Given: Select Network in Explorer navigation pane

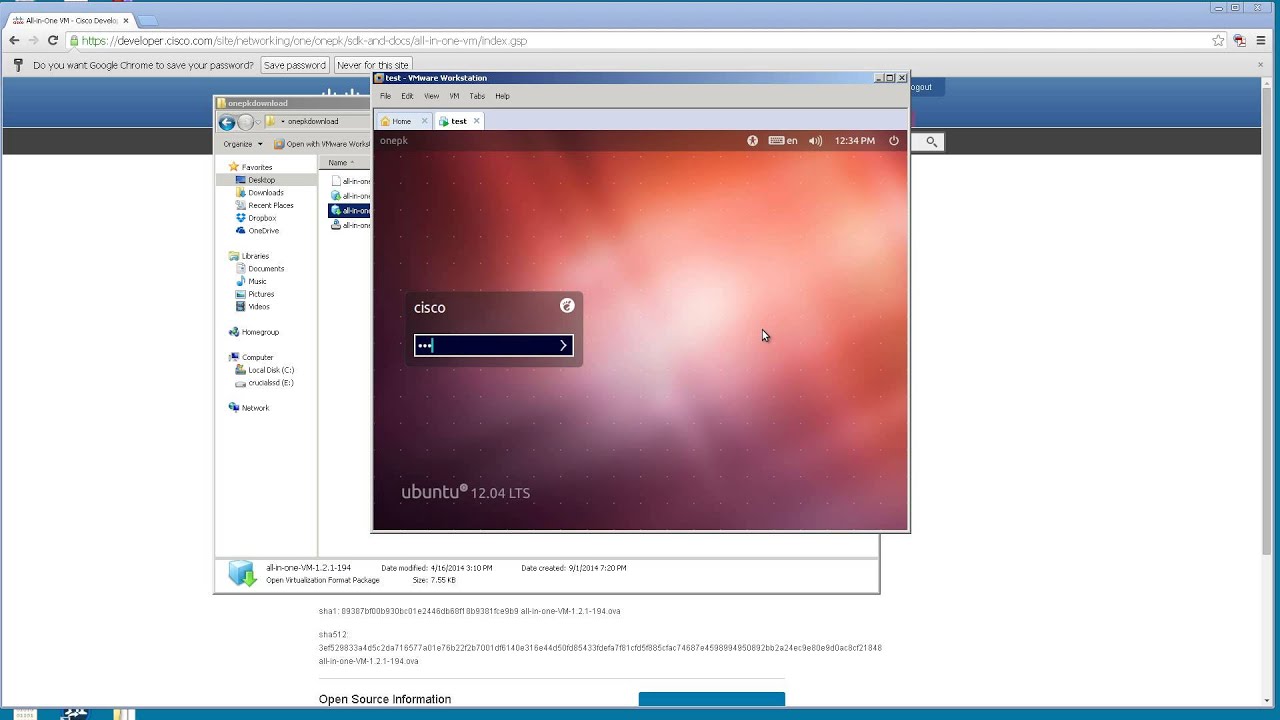Looking at the screenshot, I should click(x=254, y=408).
